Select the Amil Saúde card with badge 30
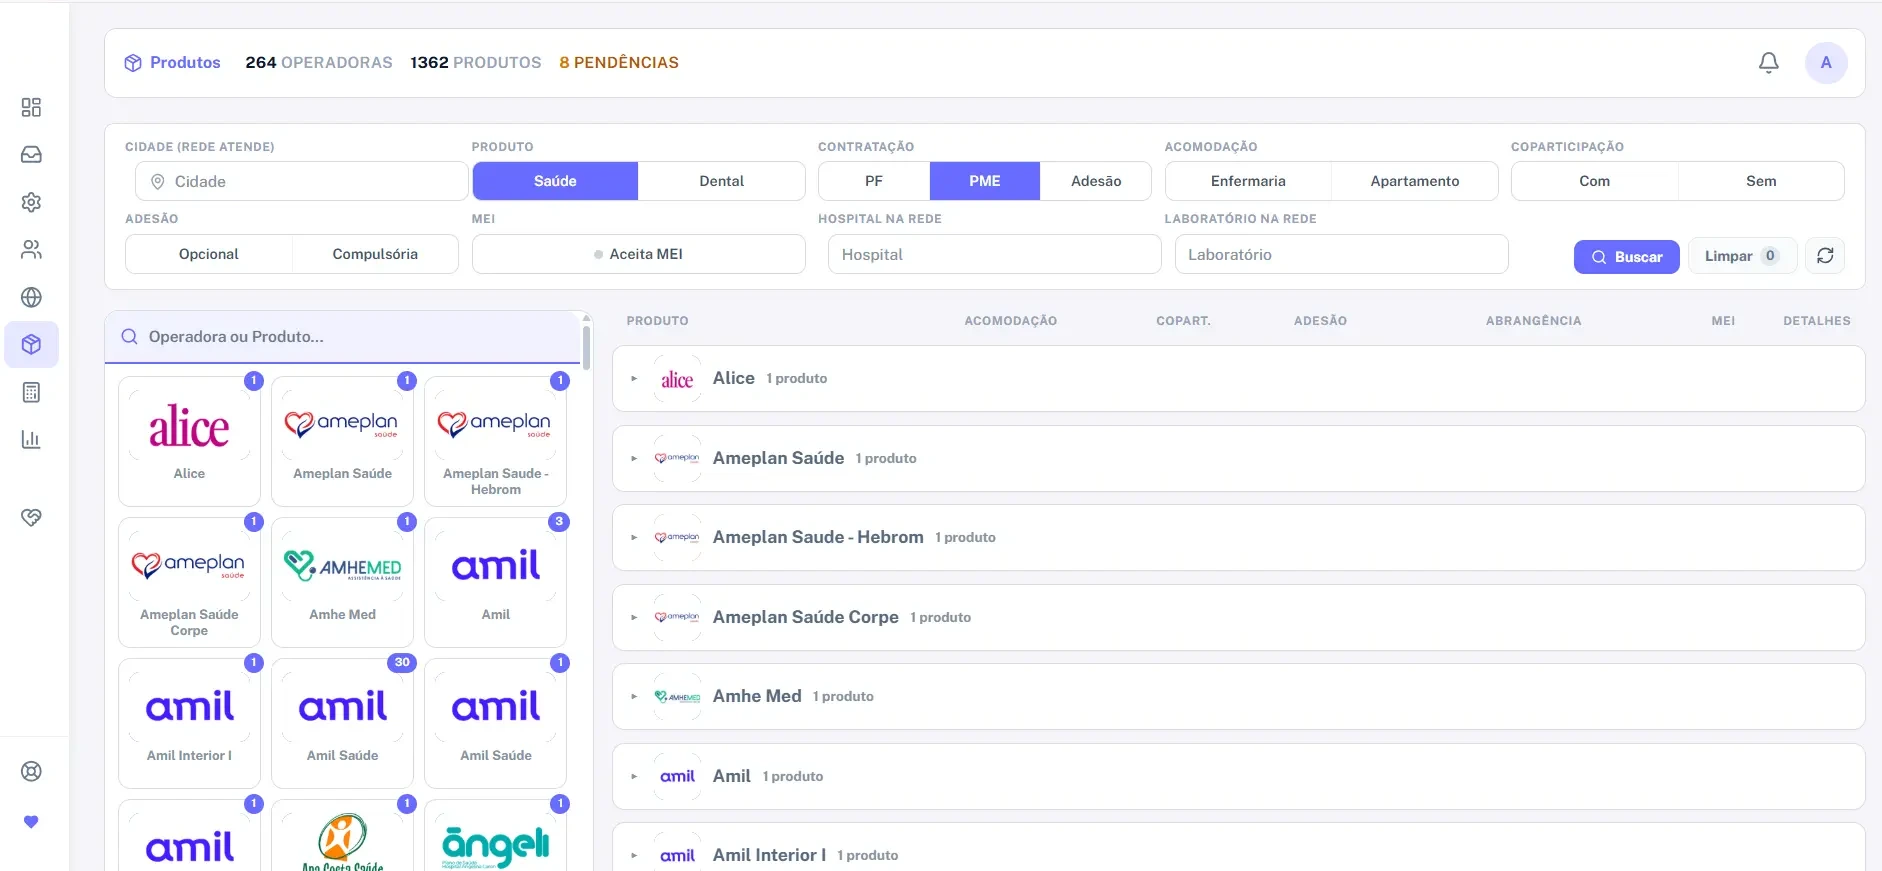Screen dimensions: 1882x871 pyautogui.click(x=342, y=723)
